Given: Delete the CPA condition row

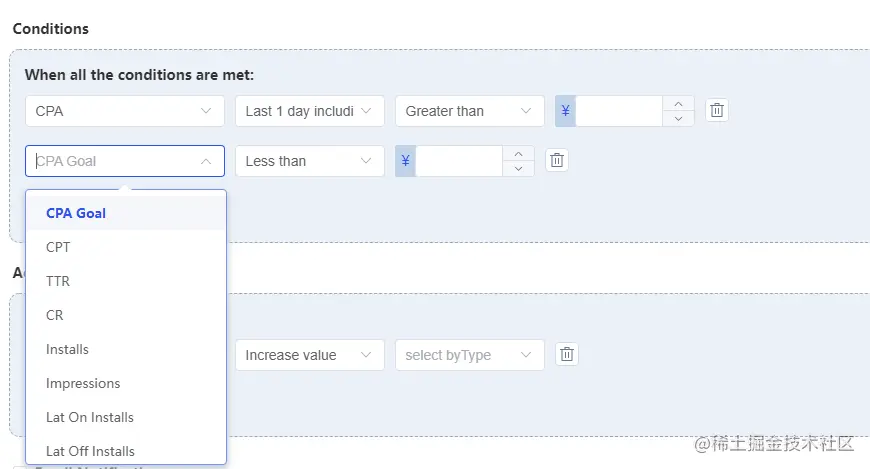Looking at the screenshot, I should click(717, 111).
